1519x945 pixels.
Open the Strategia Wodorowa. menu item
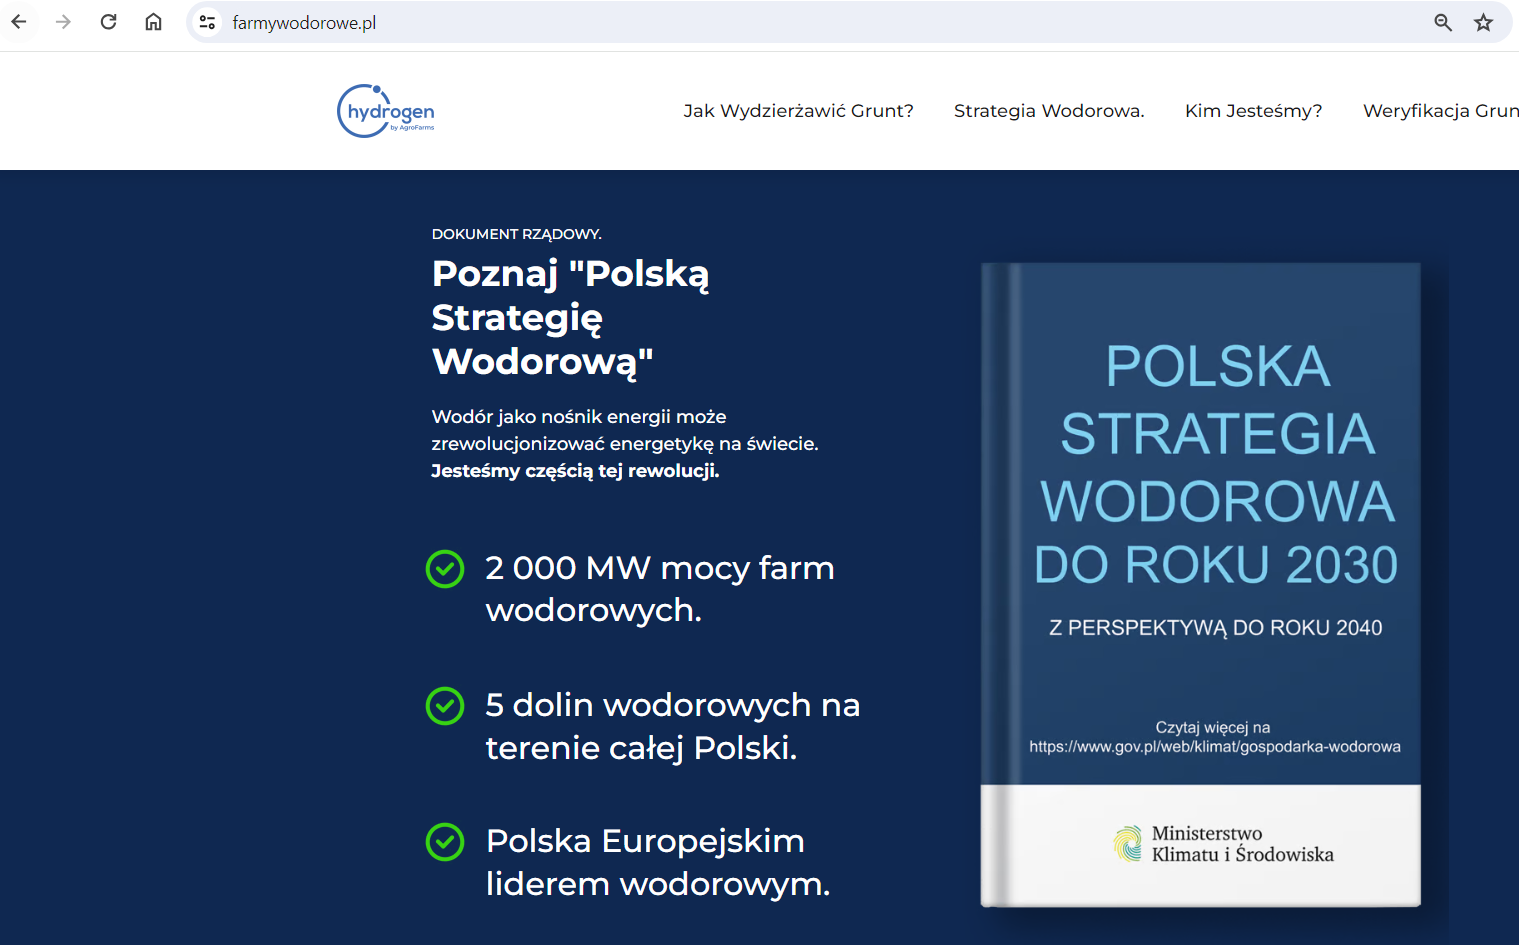pos(1049,111)
